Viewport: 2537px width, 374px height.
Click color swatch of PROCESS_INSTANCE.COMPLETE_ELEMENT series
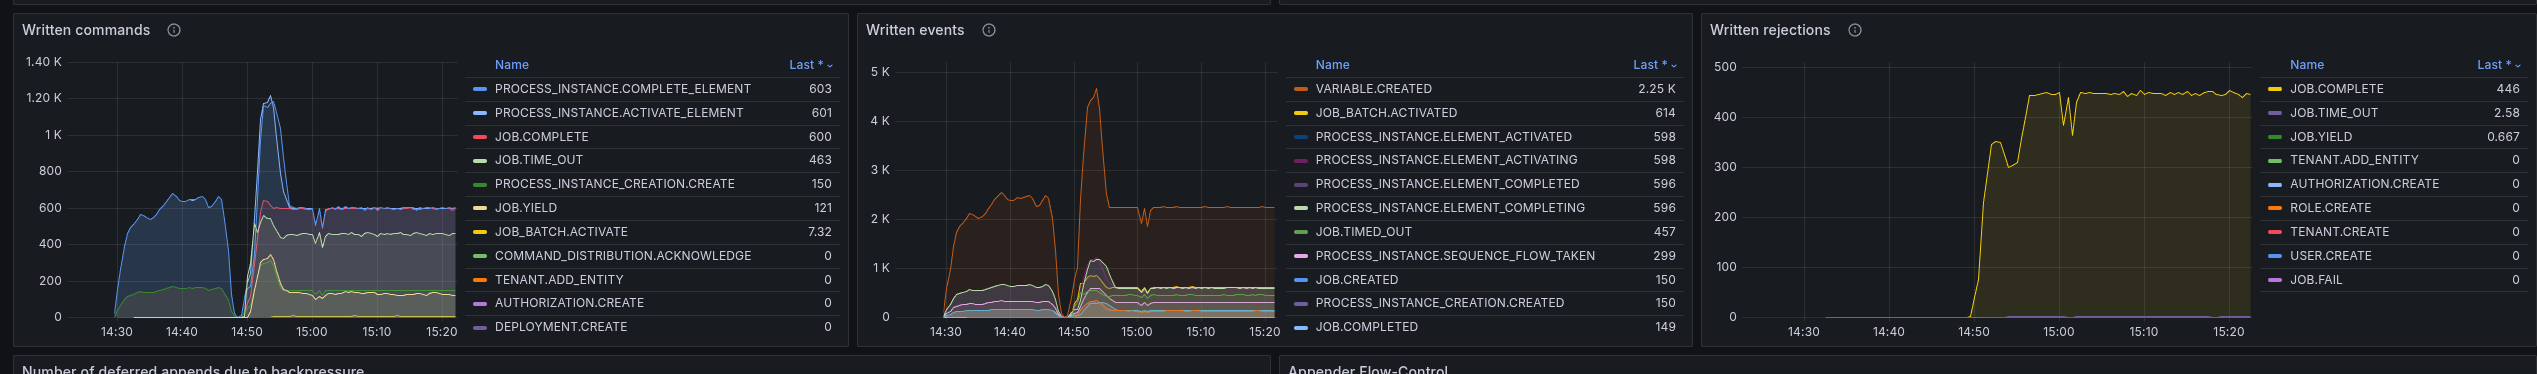click(480, 89)
